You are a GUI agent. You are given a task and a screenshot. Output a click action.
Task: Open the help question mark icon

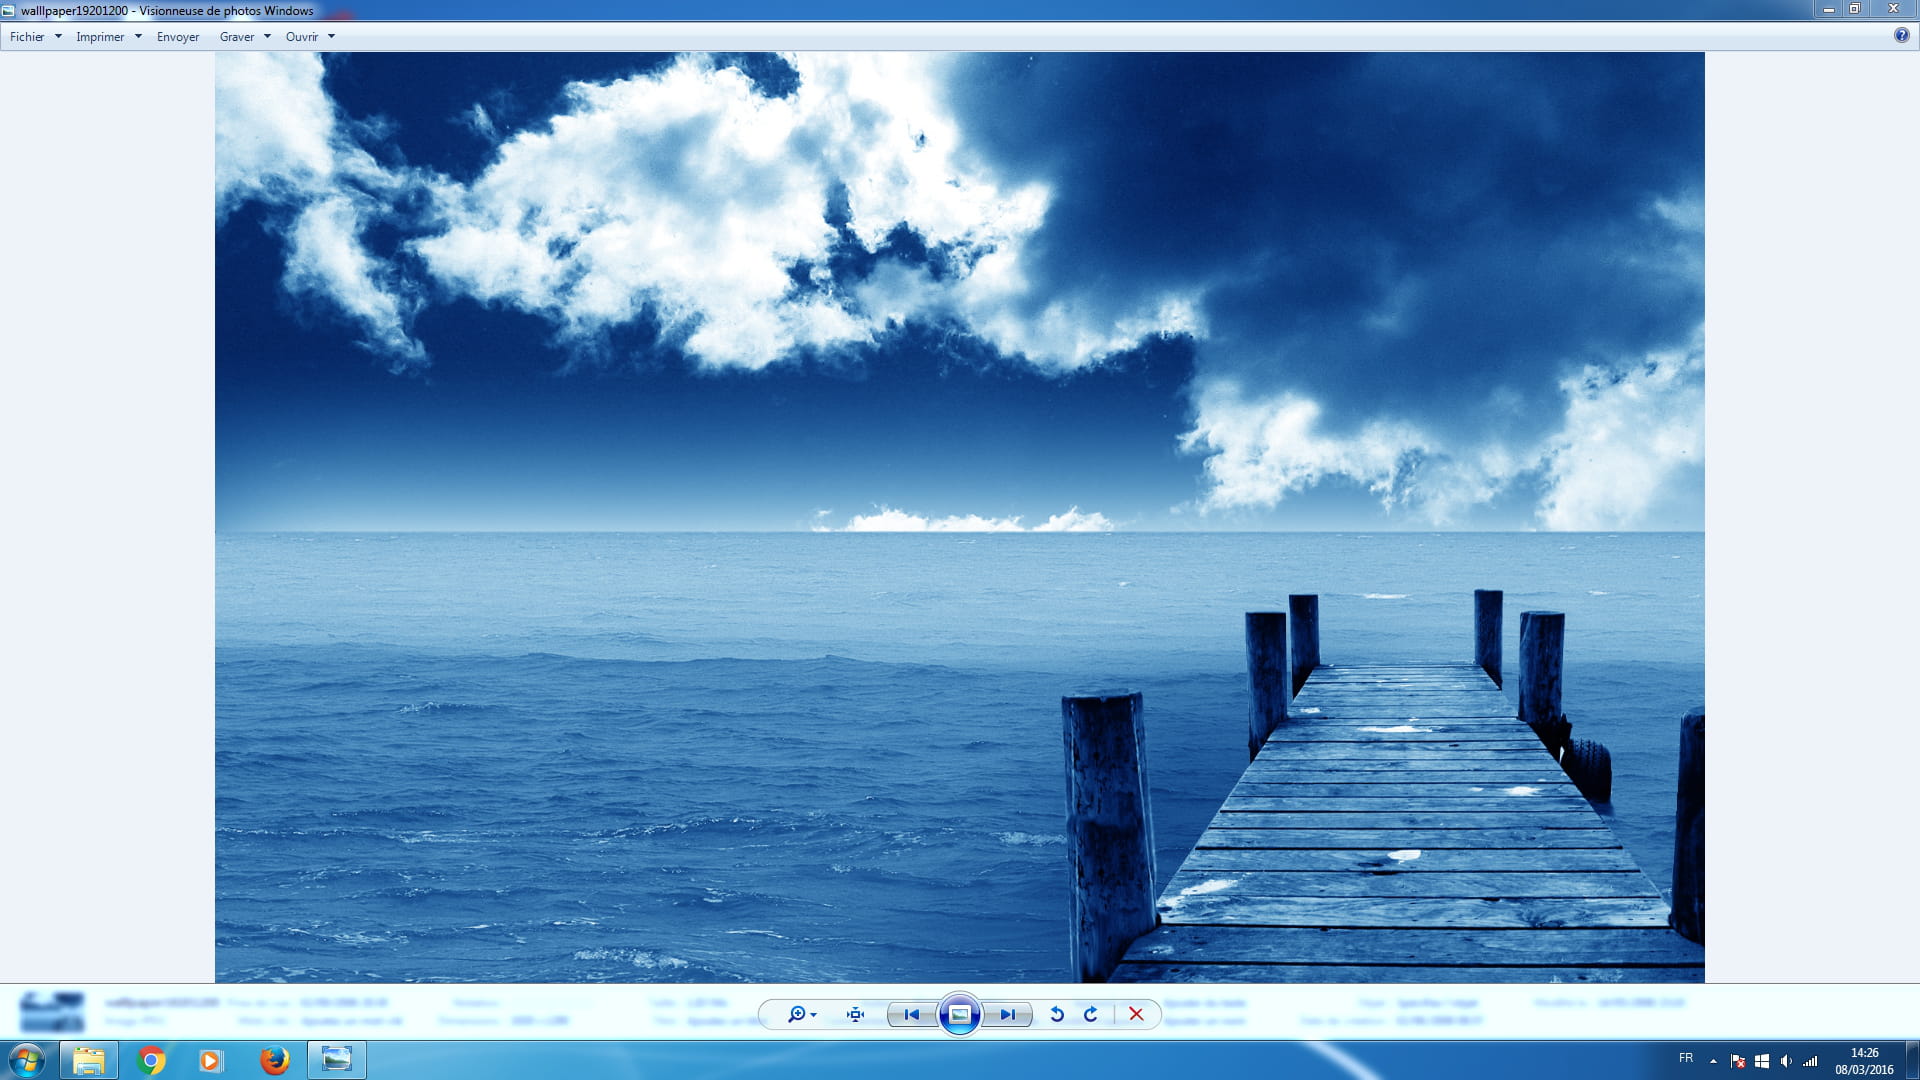coord(1901,35)
